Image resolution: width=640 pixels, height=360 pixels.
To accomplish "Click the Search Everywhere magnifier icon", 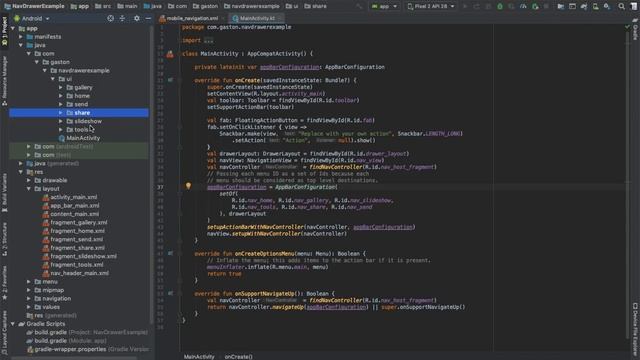I will pos(622,6).
